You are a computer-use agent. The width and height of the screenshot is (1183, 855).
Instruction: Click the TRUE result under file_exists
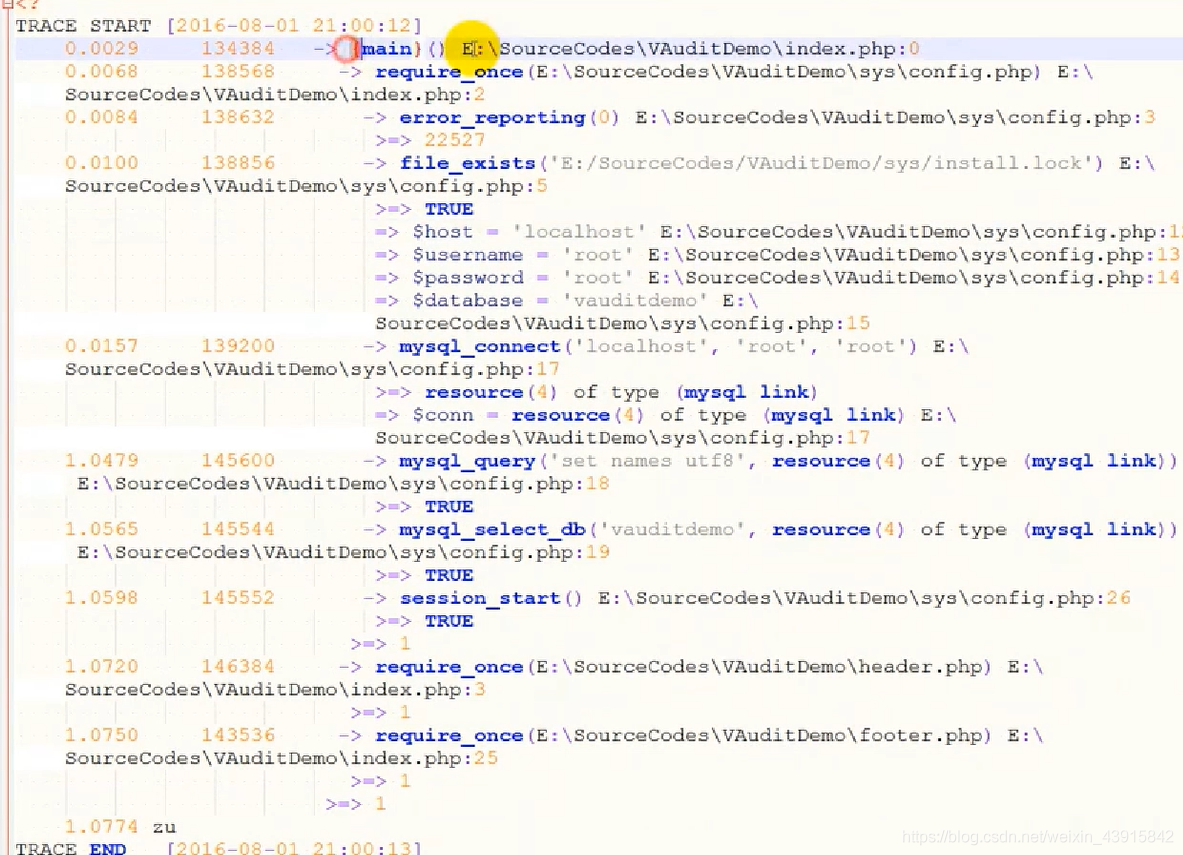[x=448, y=209]
